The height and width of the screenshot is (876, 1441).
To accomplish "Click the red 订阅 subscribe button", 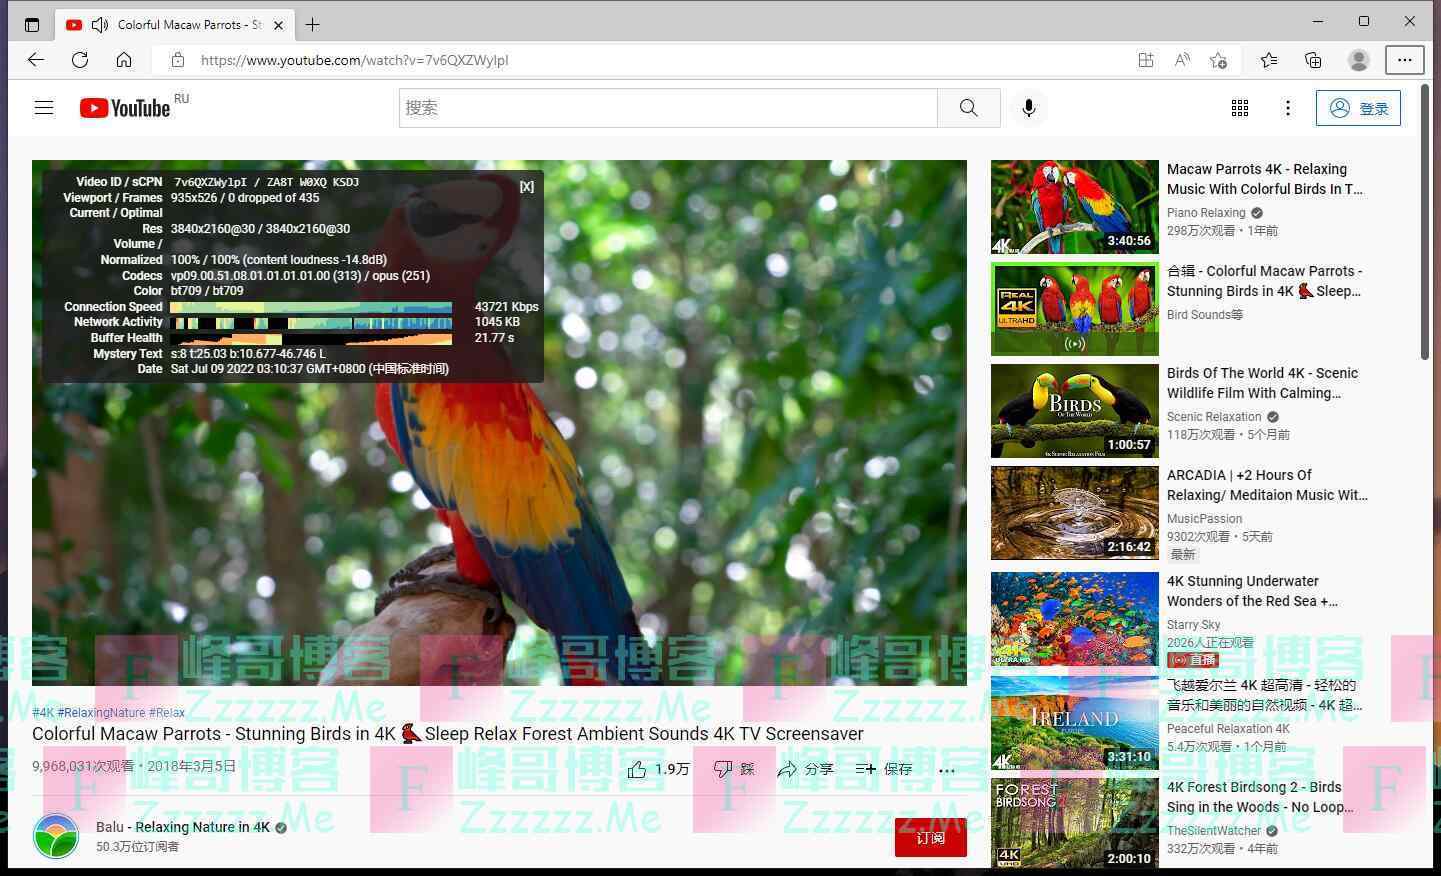I will [930, 837].
